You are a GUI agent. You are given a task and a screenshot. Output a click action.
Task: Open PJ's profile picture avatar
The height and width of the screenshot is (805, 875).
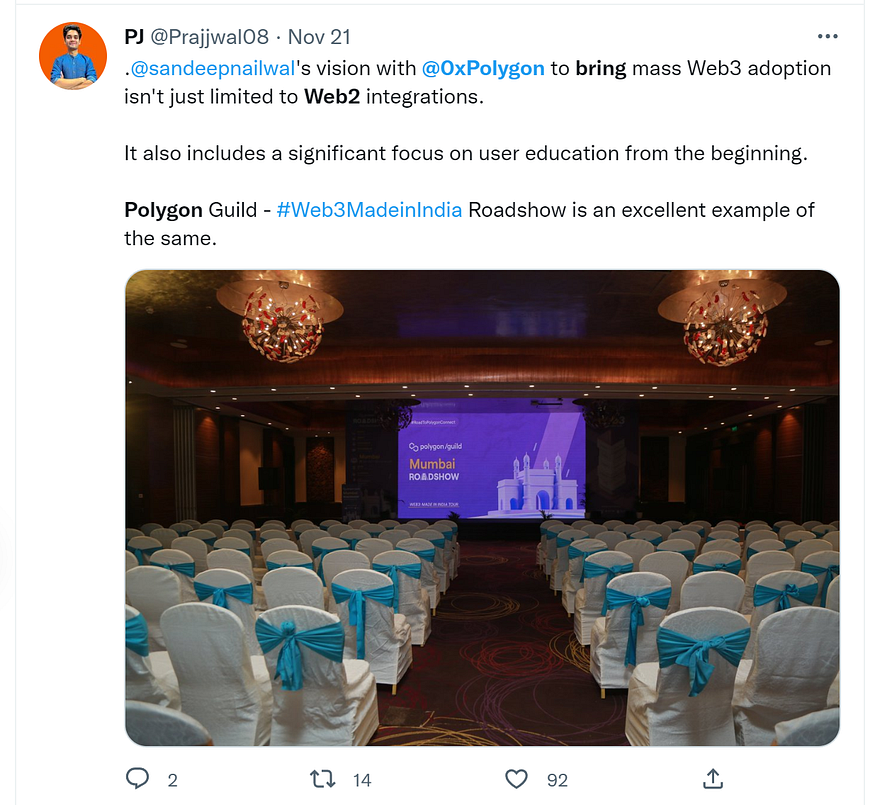coord(73,56)
